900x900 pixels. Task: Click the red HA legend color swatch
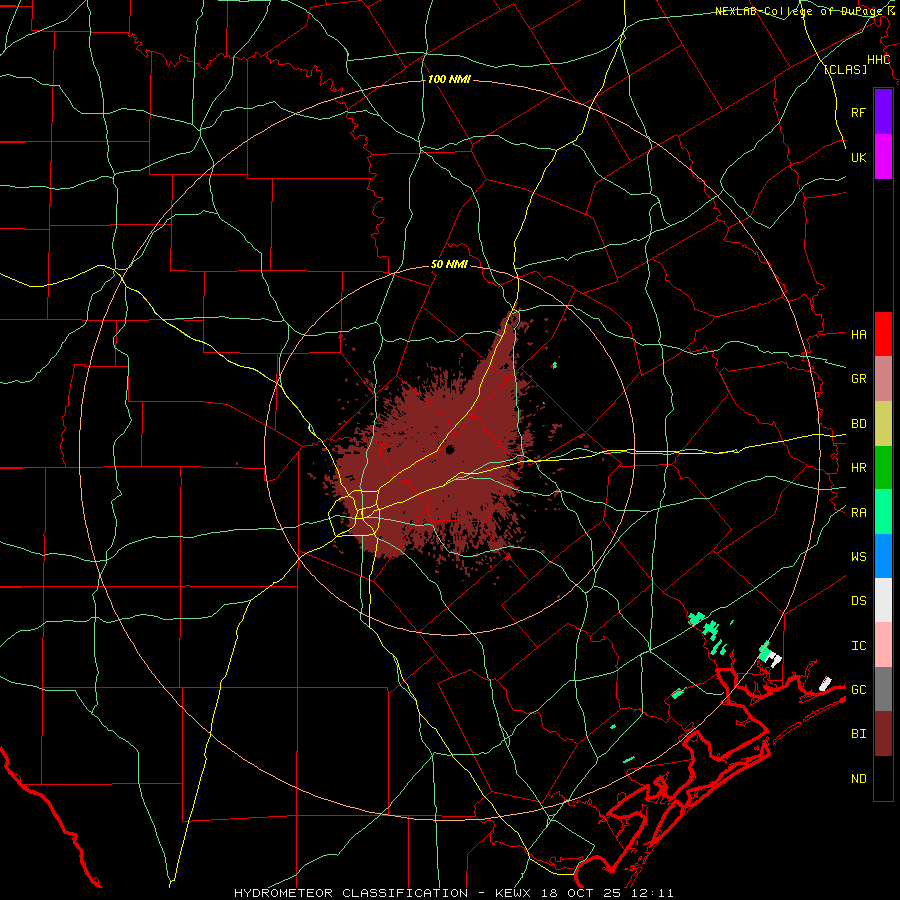click(883, 334)
